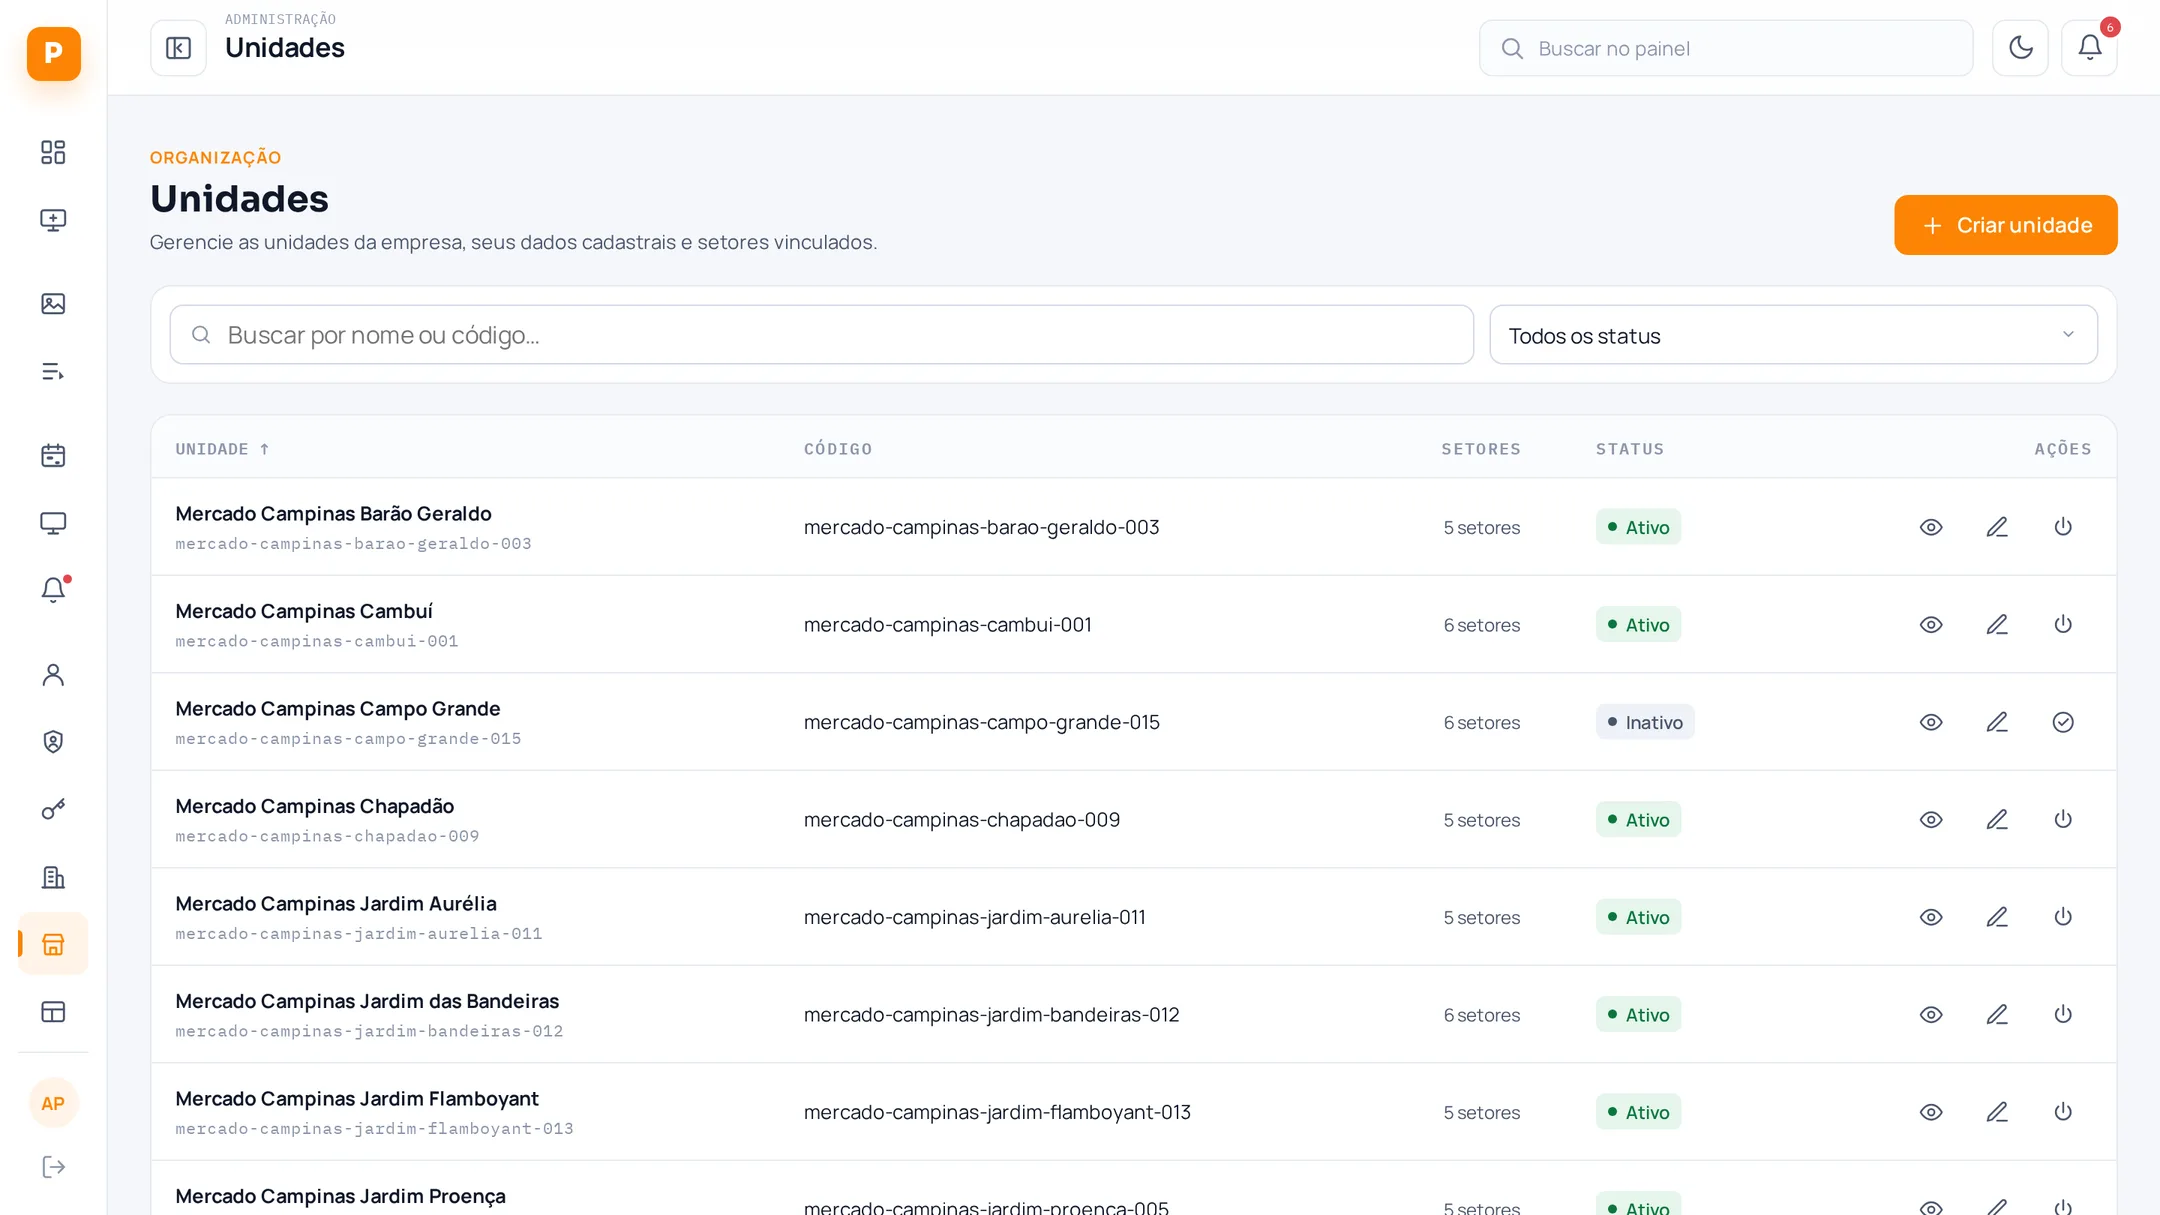Collapse the sidebar with panel toggle icon
Viewport: 2160px width, 1215px height.
178,48
